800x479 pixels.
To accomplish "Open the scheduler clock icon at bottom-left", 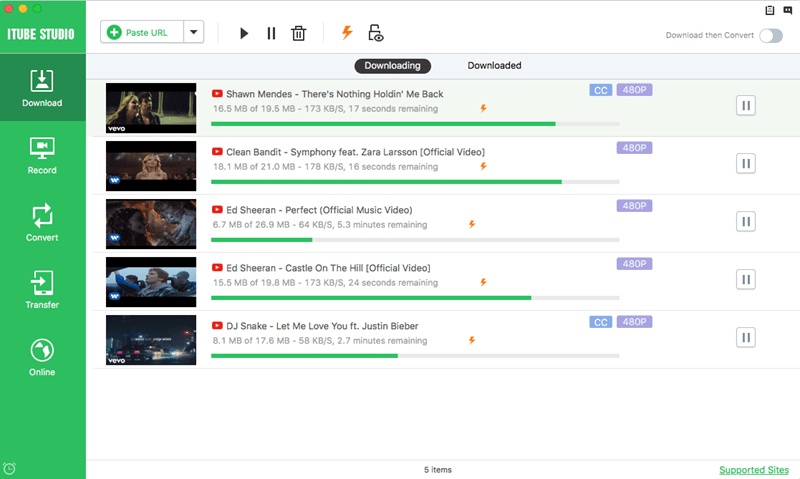I will pyautogui.click(x=9, y=468).
